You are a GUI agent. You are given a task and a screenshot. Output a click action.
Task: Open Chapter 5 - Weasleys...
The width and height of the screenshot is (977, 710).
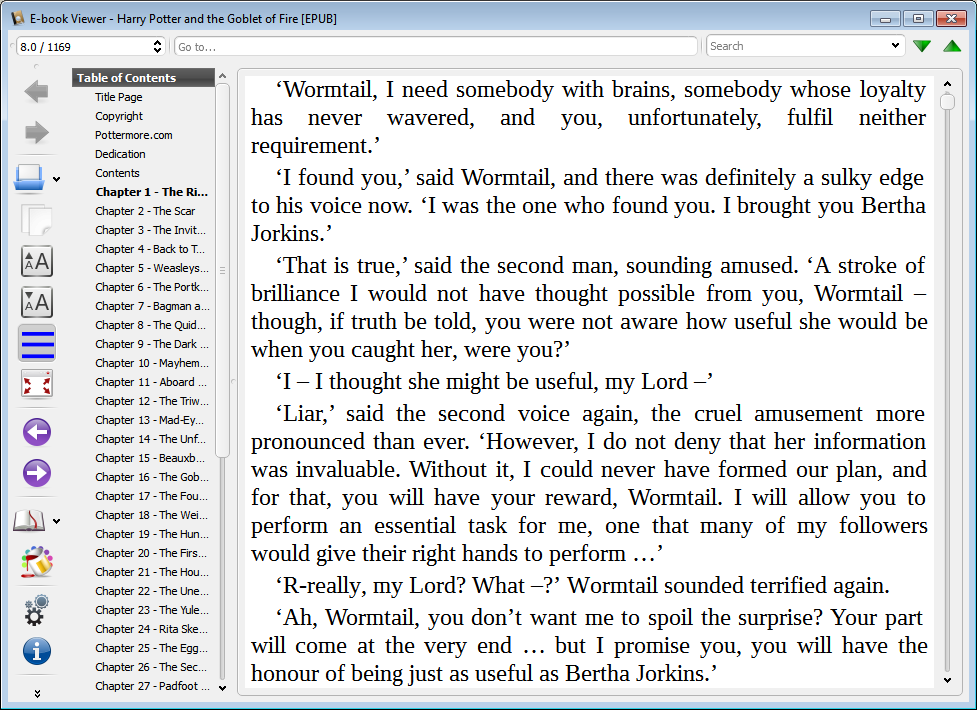(151, 268)
